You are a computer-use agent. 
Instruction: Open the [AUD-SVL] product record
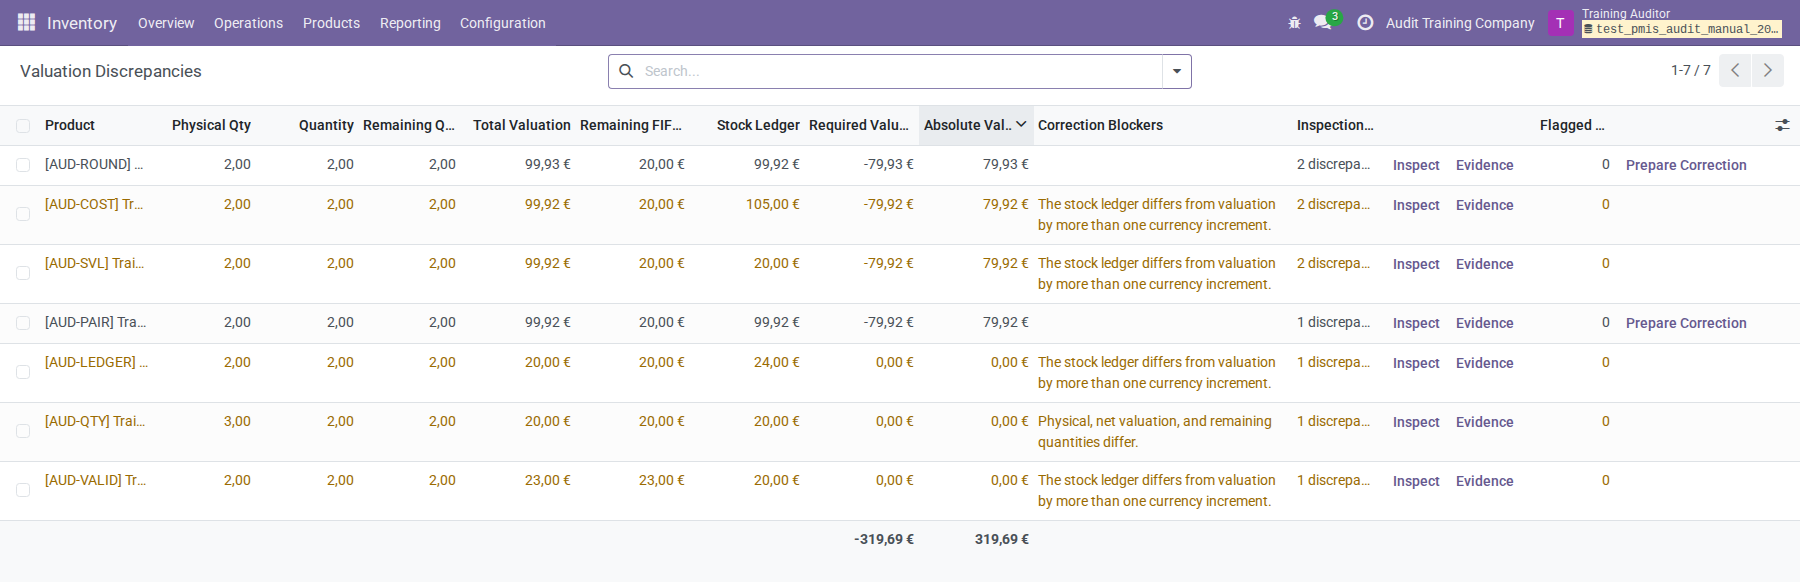[x=94, y=263]
